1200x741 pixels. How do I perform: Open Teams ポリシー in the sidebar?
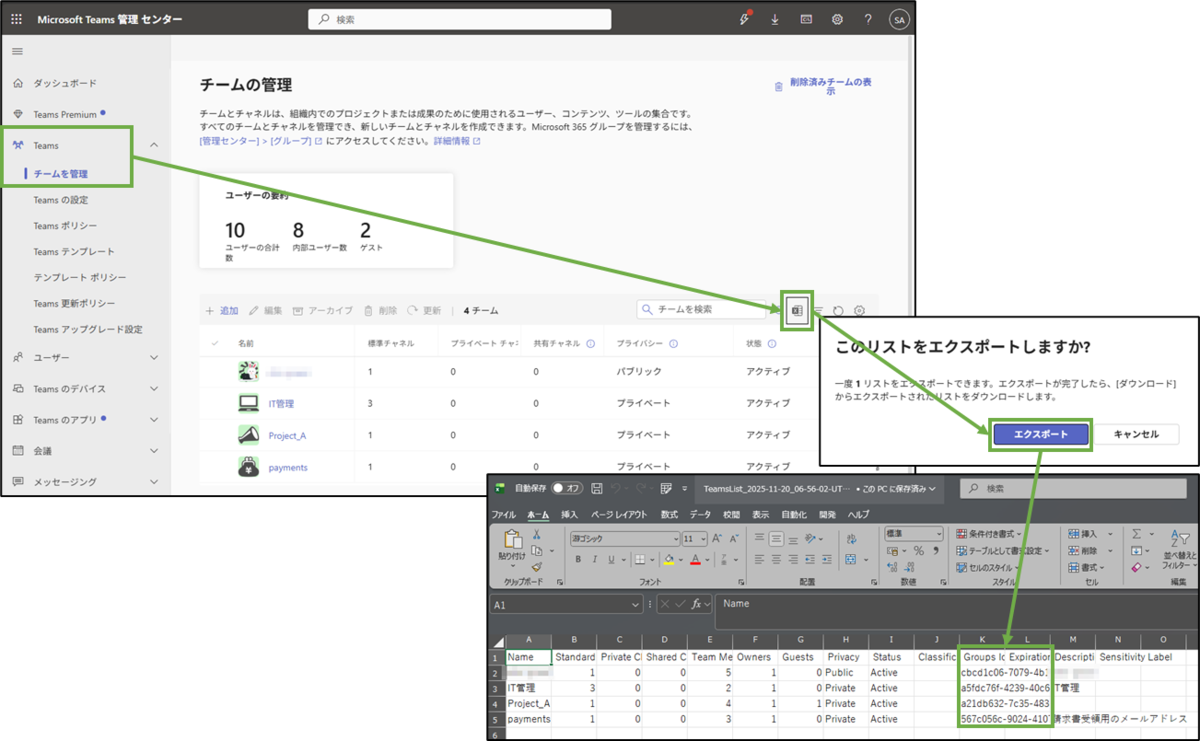[65, 226]
